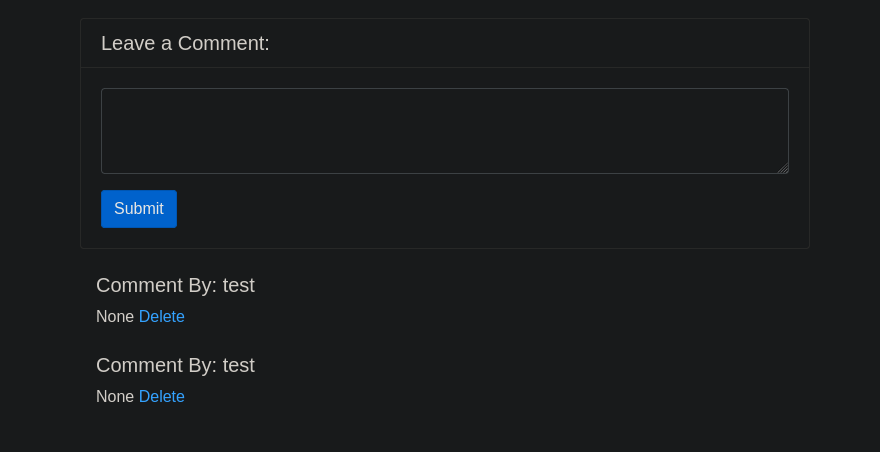Viewport: 880px width, 452px height.
Task: Click inside the comment text area
Action: pyautogui.click(x=444, y=131)
